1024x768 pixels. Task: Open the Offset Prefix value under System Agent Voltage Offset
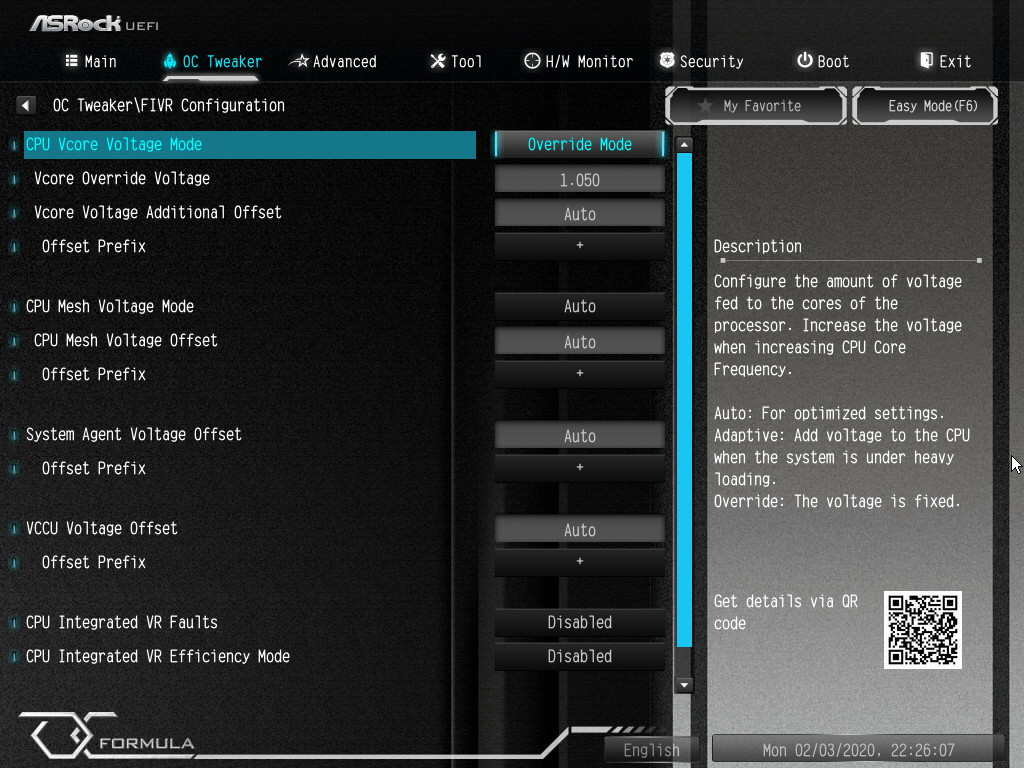tap(580, 468)
